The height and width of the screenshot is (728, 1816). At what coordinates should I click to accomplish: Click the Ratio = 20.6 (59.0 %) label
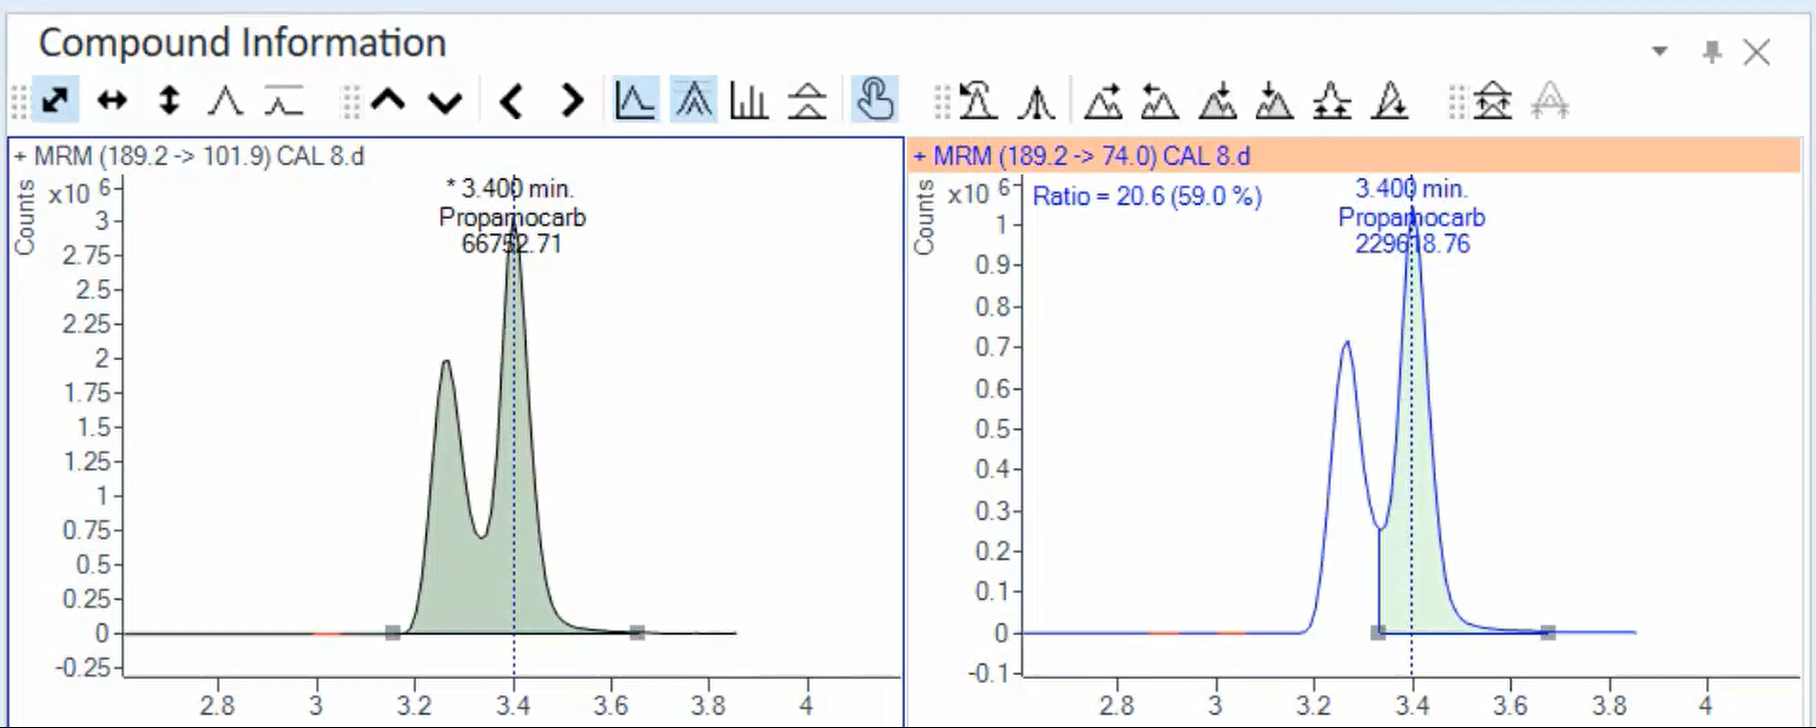click(x=1147, y=196)
